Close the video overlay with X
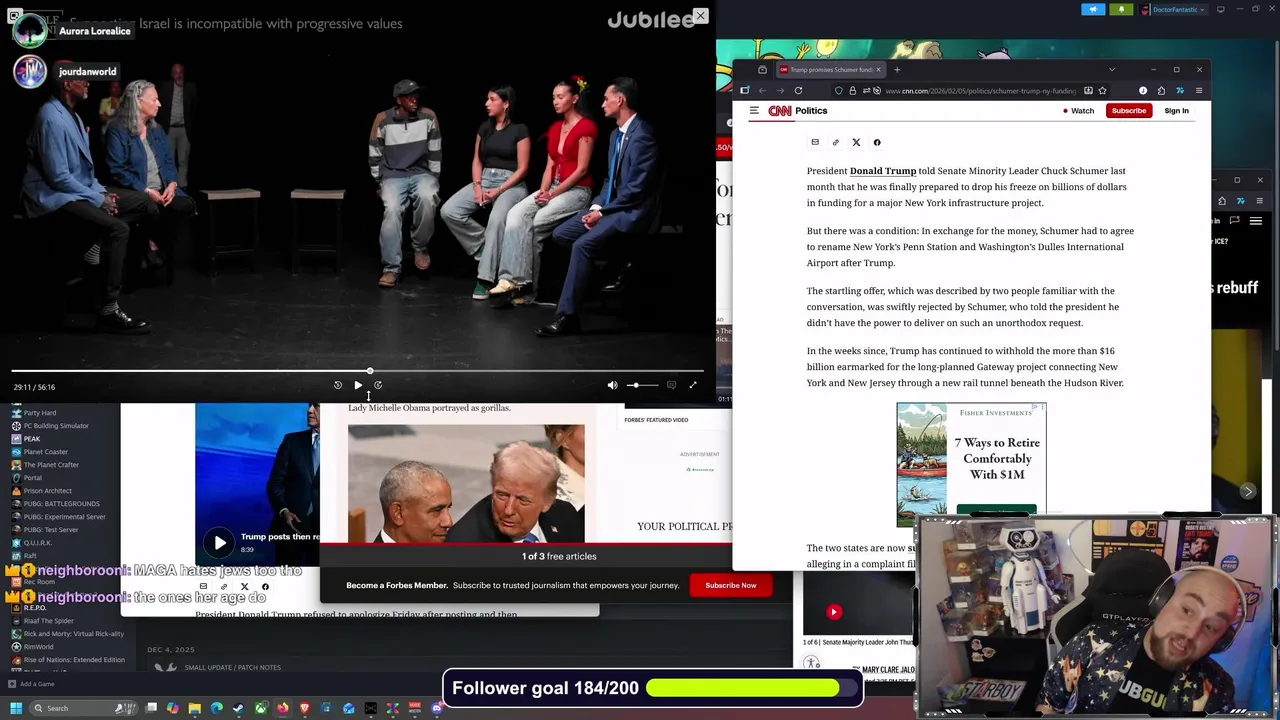 [700, 16]
